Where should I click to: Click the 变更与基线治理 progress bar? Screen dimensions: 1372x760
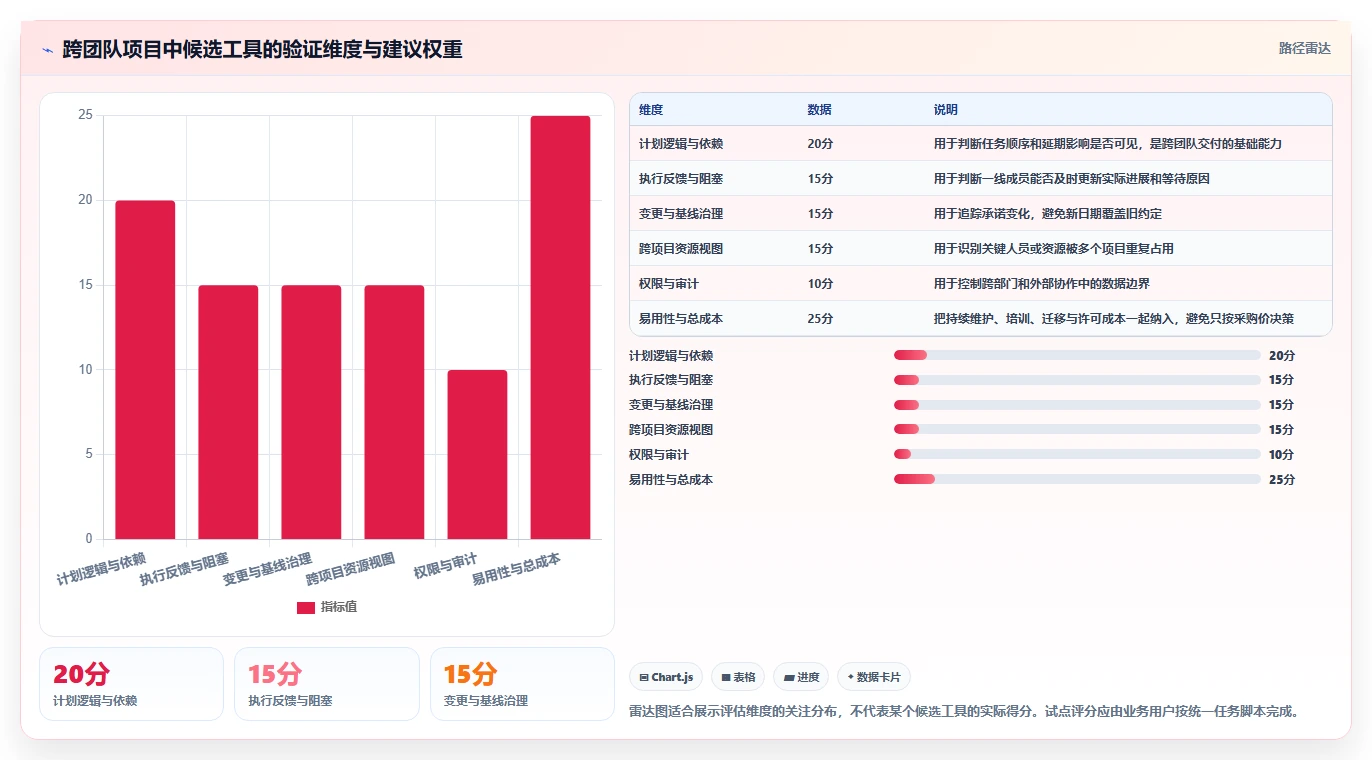click(x=1077, y=405)
